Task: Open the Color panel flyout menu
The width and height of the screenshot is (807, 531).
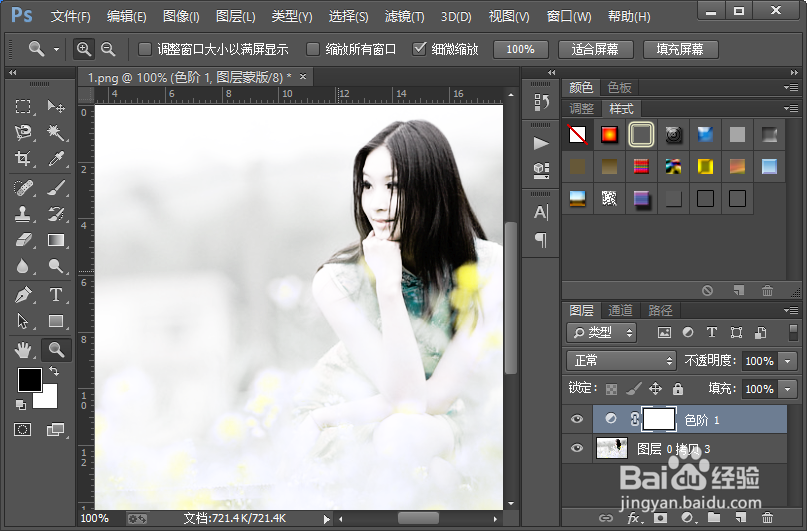Action: click(791, 87)
